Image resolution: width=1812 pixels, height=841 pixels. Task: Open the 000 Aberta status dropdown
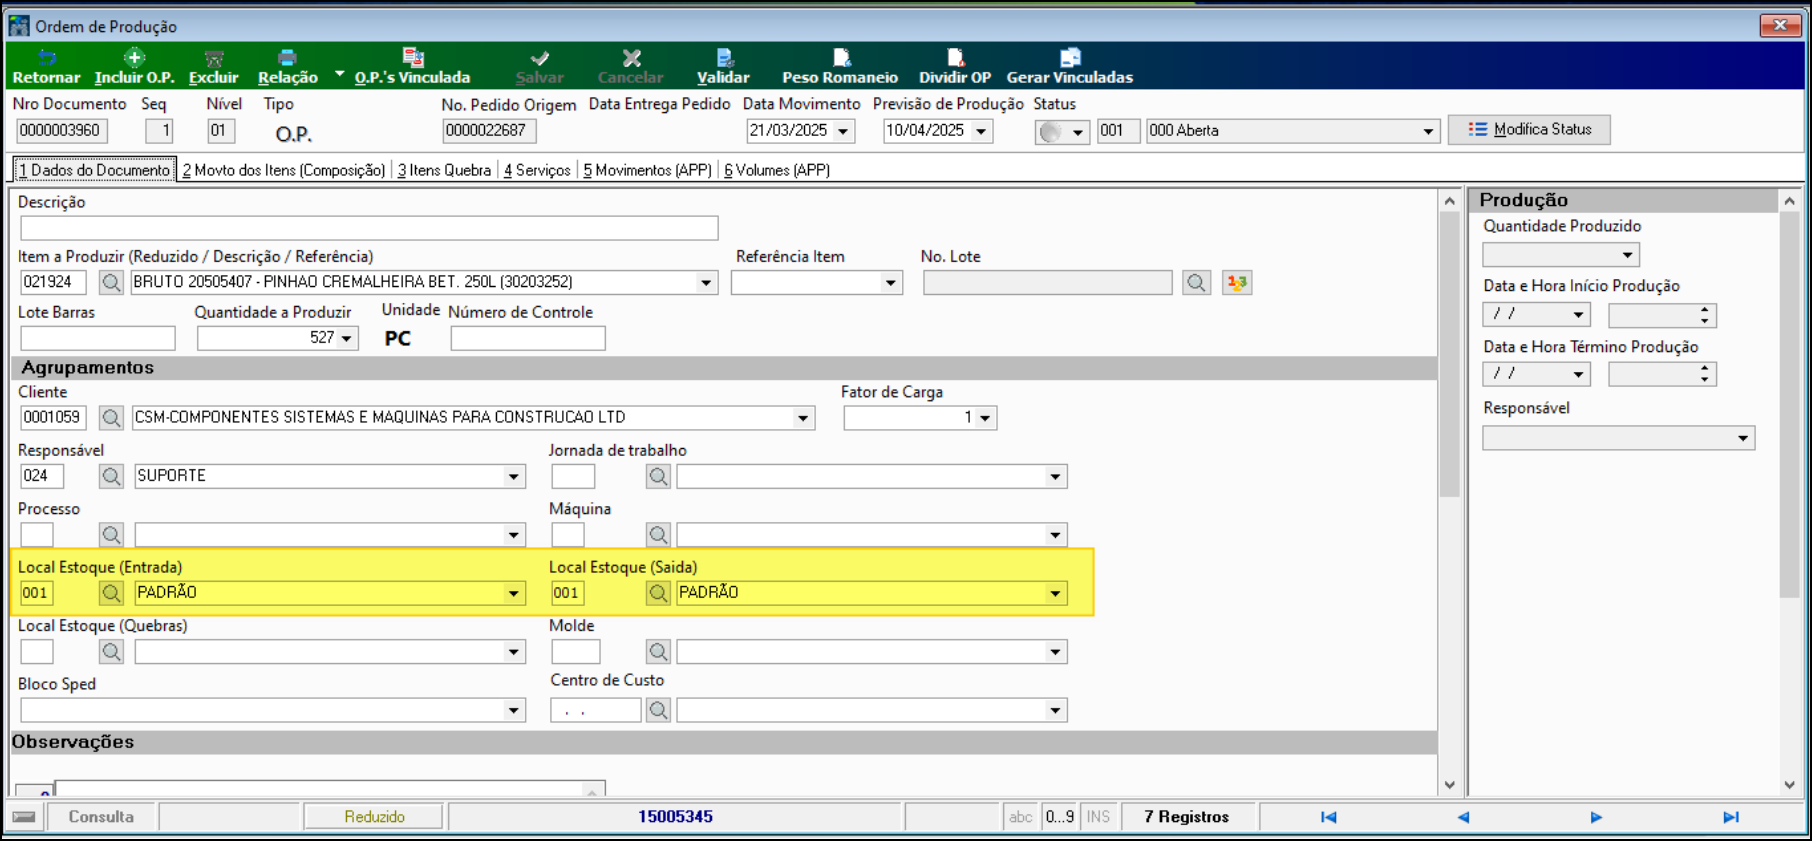(x=1428, y=131)
